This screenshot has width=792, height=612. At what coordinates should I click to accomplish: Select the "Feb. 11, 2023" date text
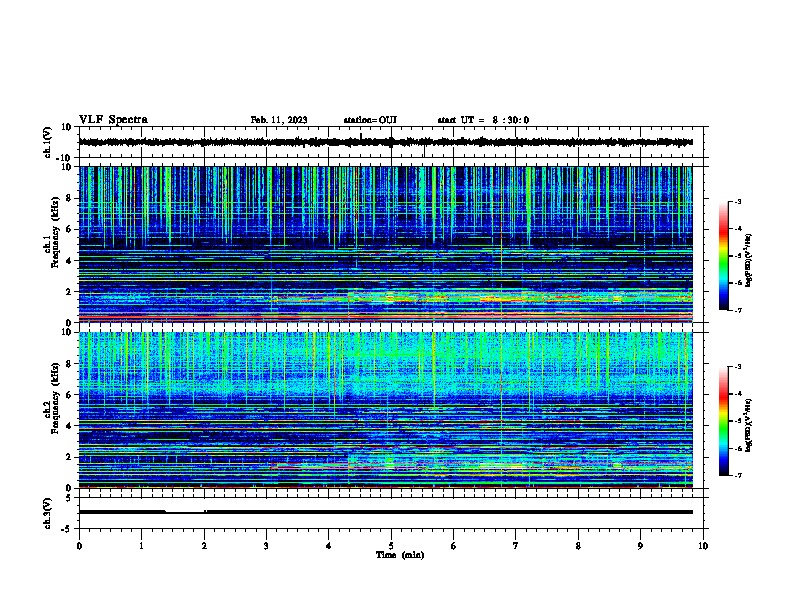pyautogui.click(x=279, y=120)
